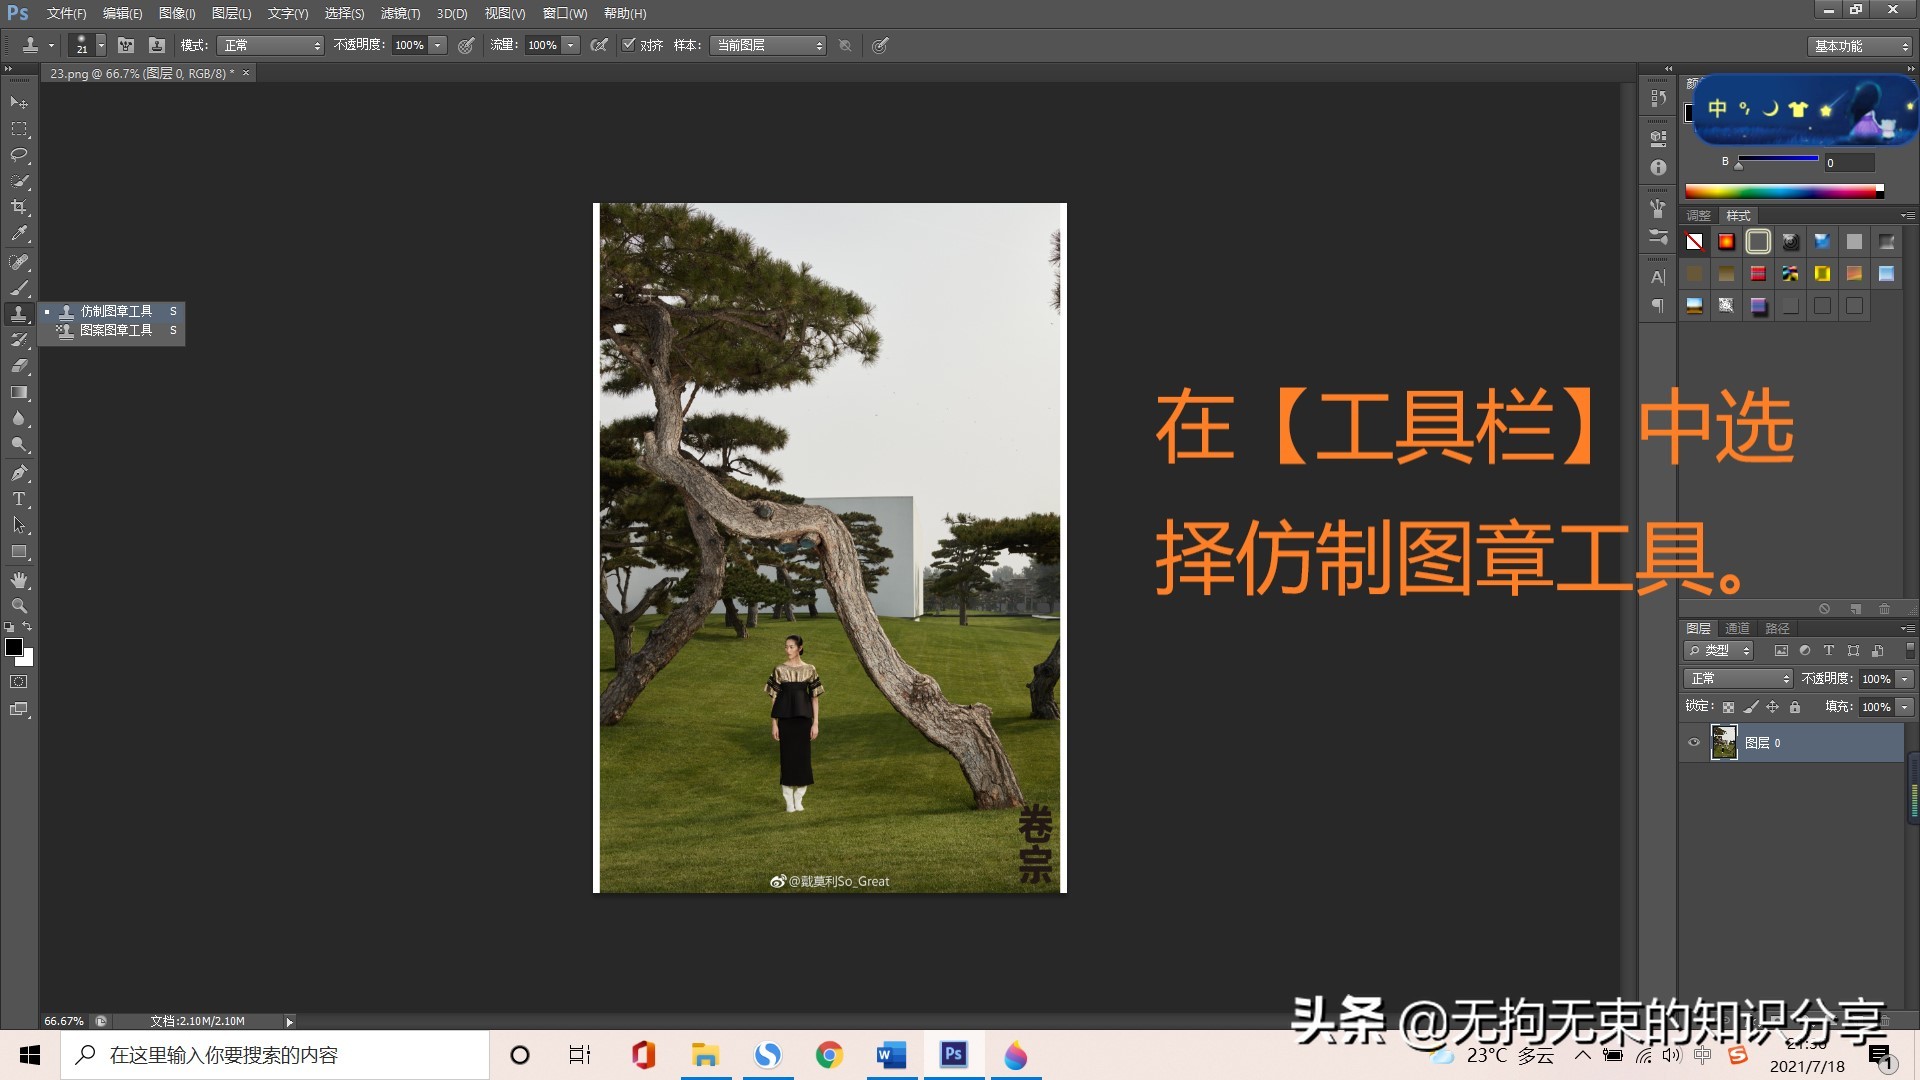Image resolution: width=1920 pixels, height=1080 pixels.
Task: Select the Spot Healing Brush tool
Action: point(18,262)
